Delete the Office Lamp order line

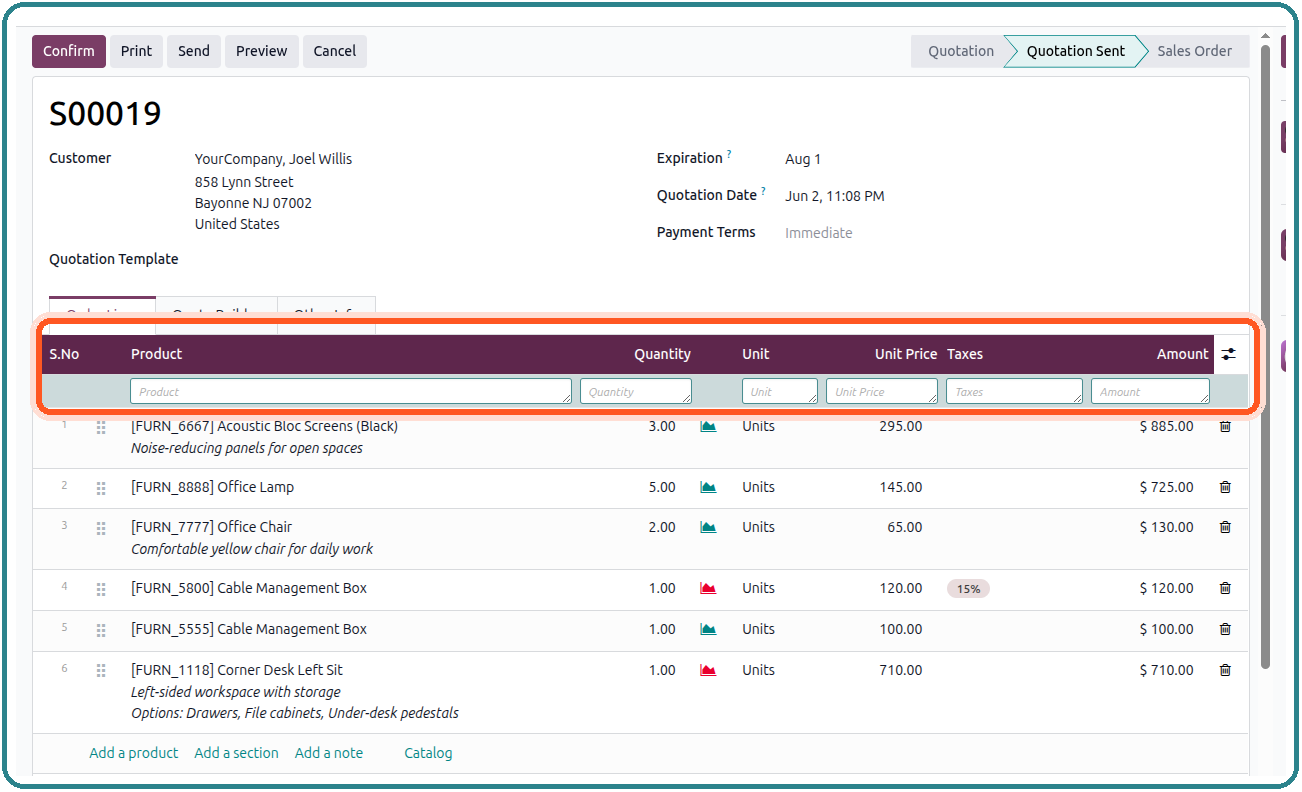coord(1225,488)
